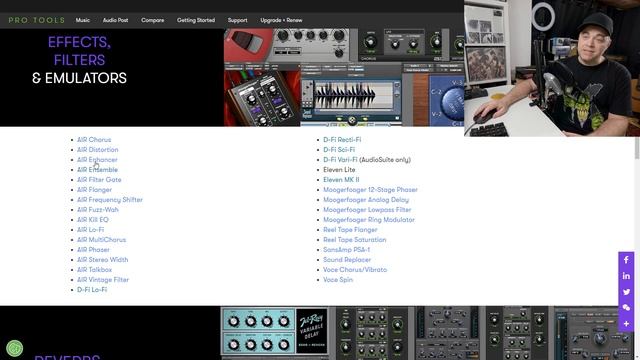640x360 pixels.
Task: Open the AIR MultiChorus link
Action: tap(102, 240)
